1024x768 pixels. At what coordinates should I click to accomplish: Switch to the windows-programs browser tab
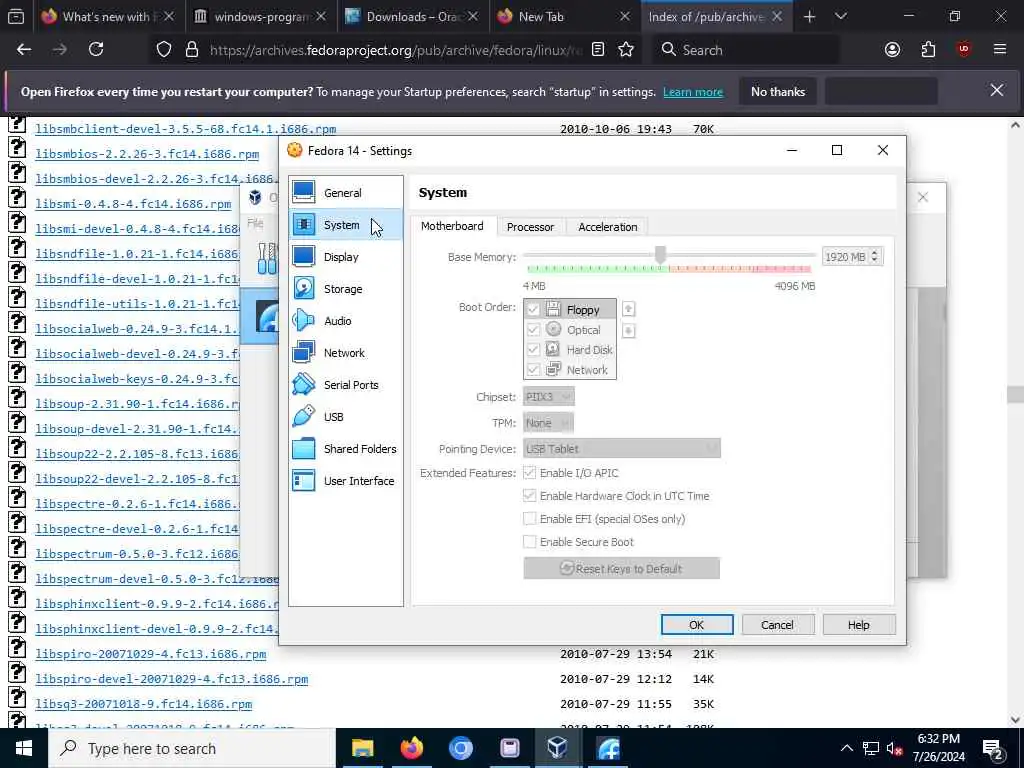coord(261,17)
